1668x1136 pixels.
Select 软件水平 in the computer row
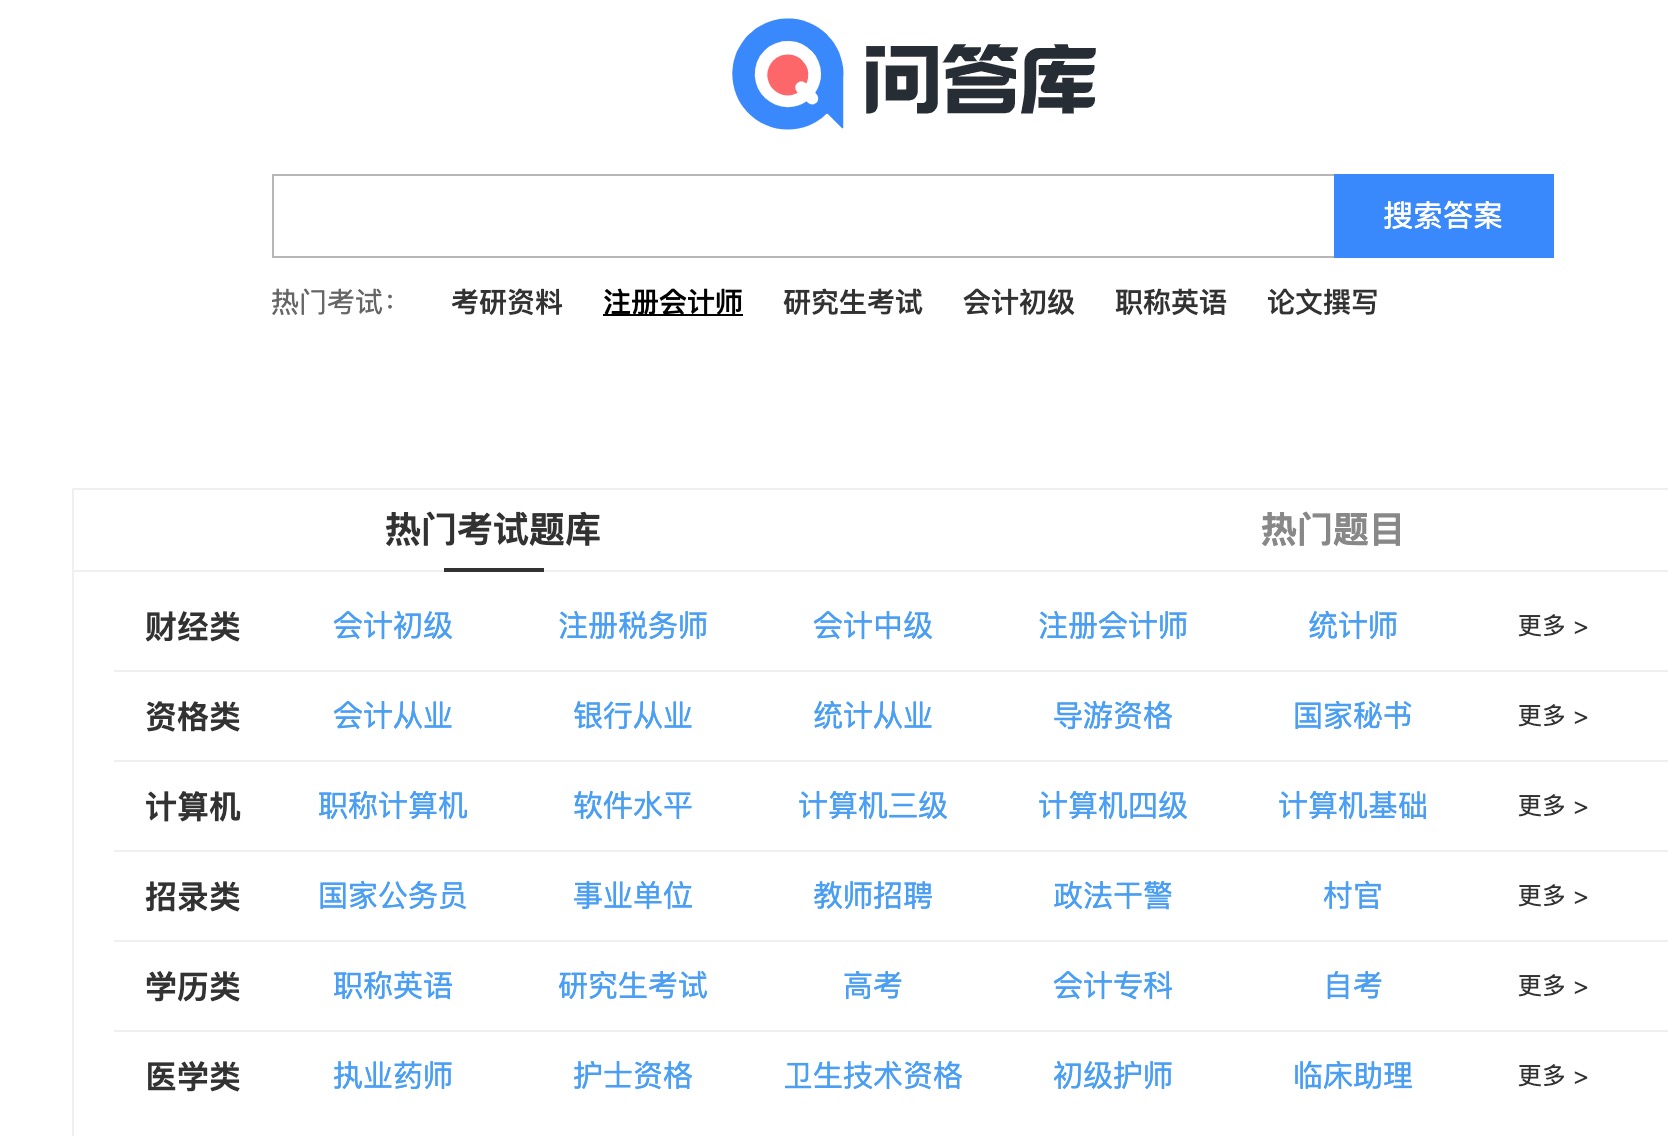click(632, 807)
